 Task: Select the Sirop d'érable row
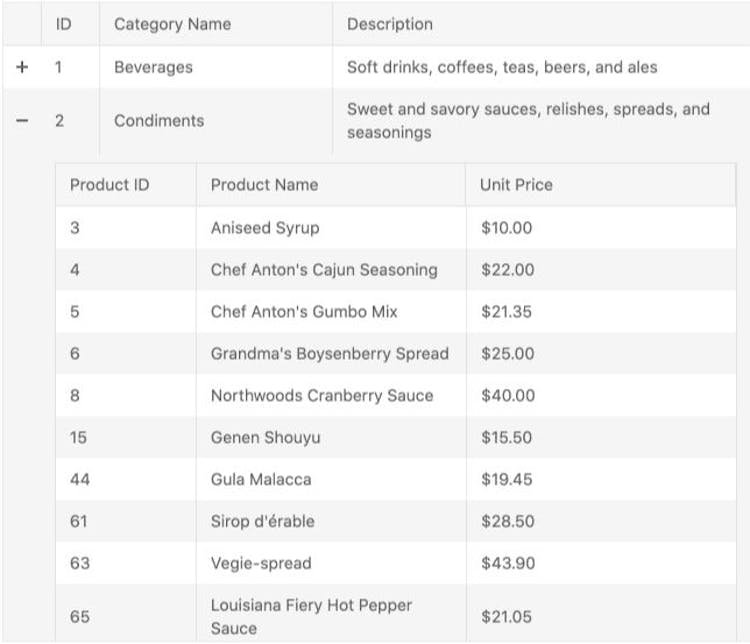coord(262,522)
